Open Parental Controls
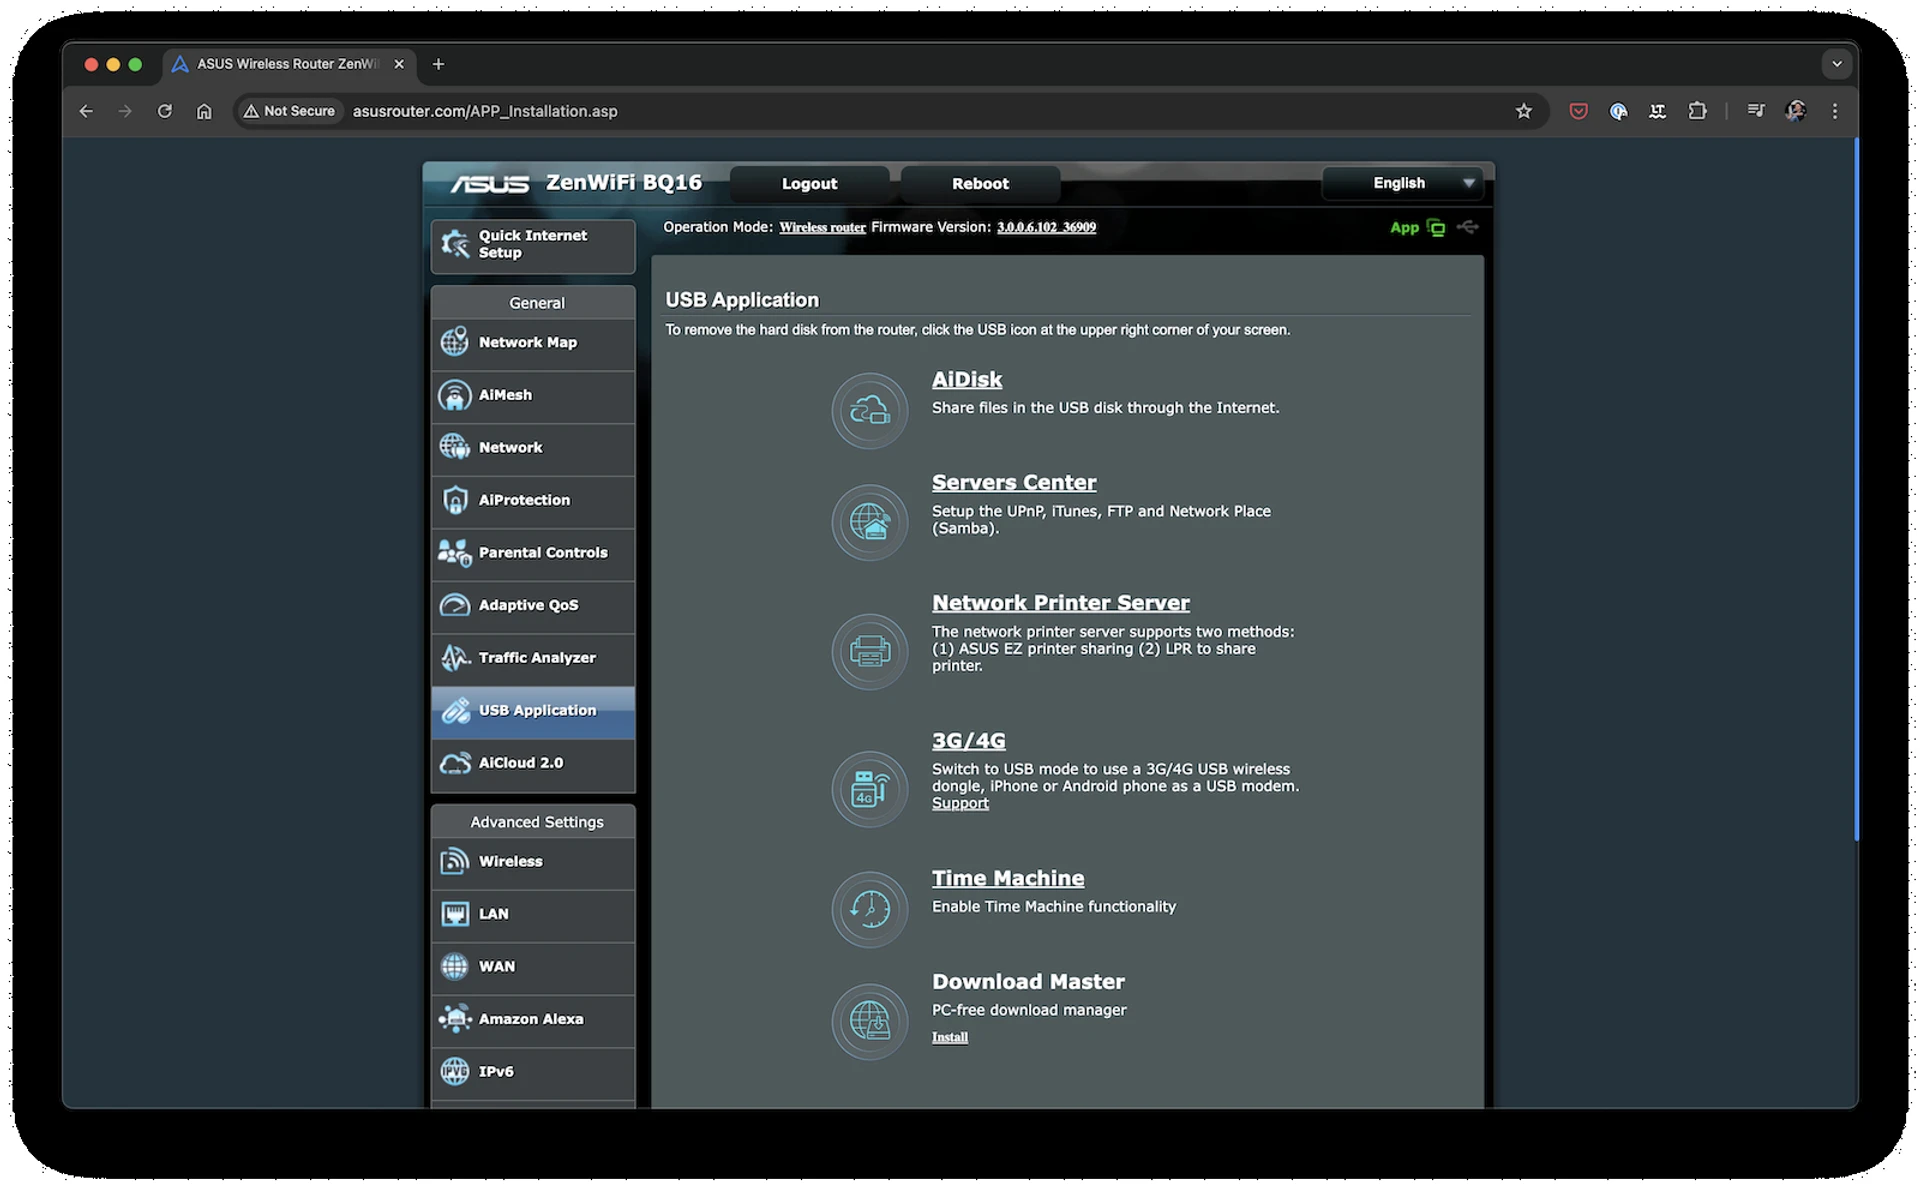Screen dimensions: 1920x1189 tap(533, 553)
